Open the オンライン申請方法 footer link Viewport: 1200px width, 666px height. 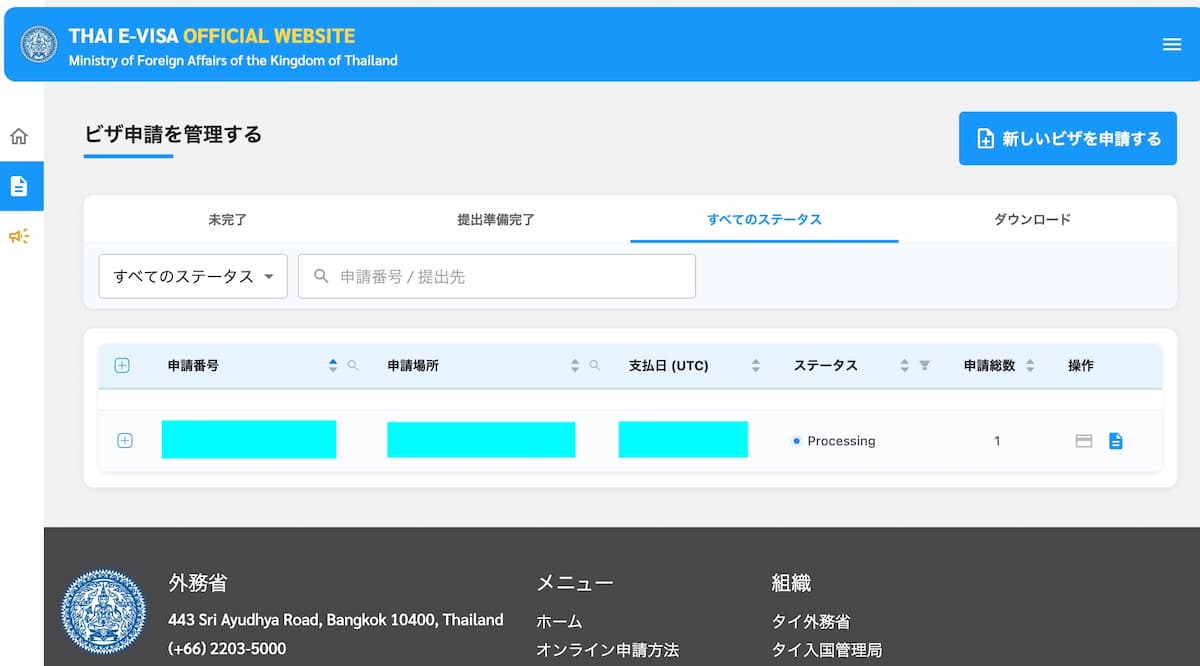point(608,650)
